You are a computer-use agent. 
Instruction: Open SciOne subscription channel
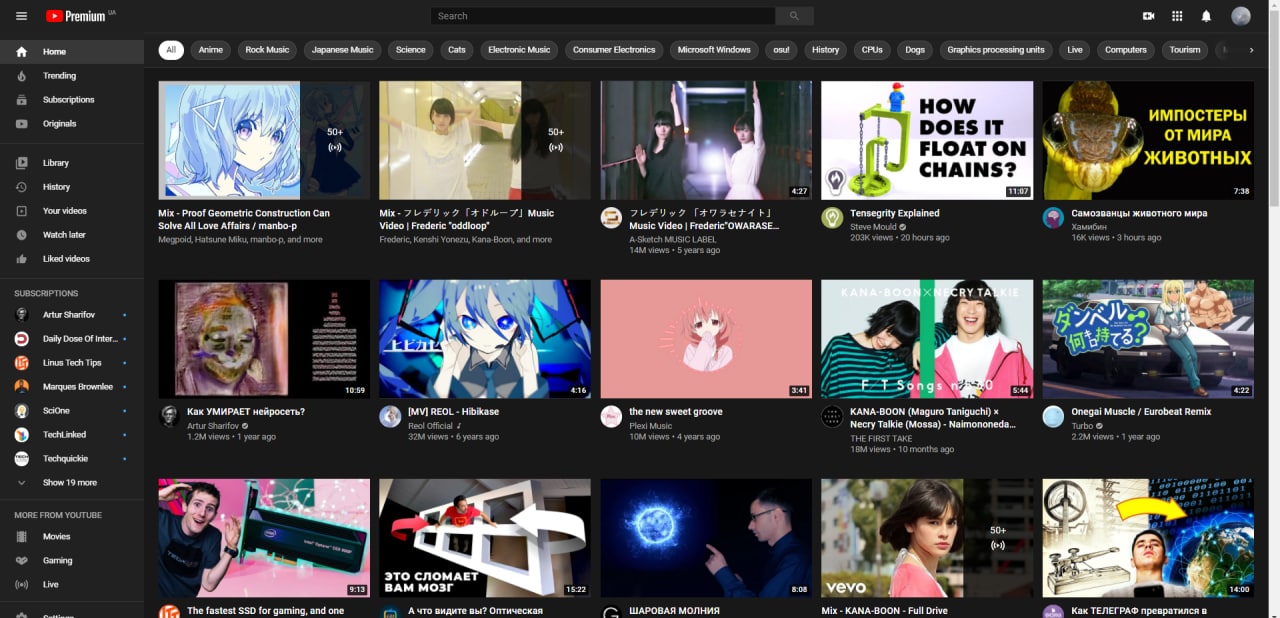point(72,411)
